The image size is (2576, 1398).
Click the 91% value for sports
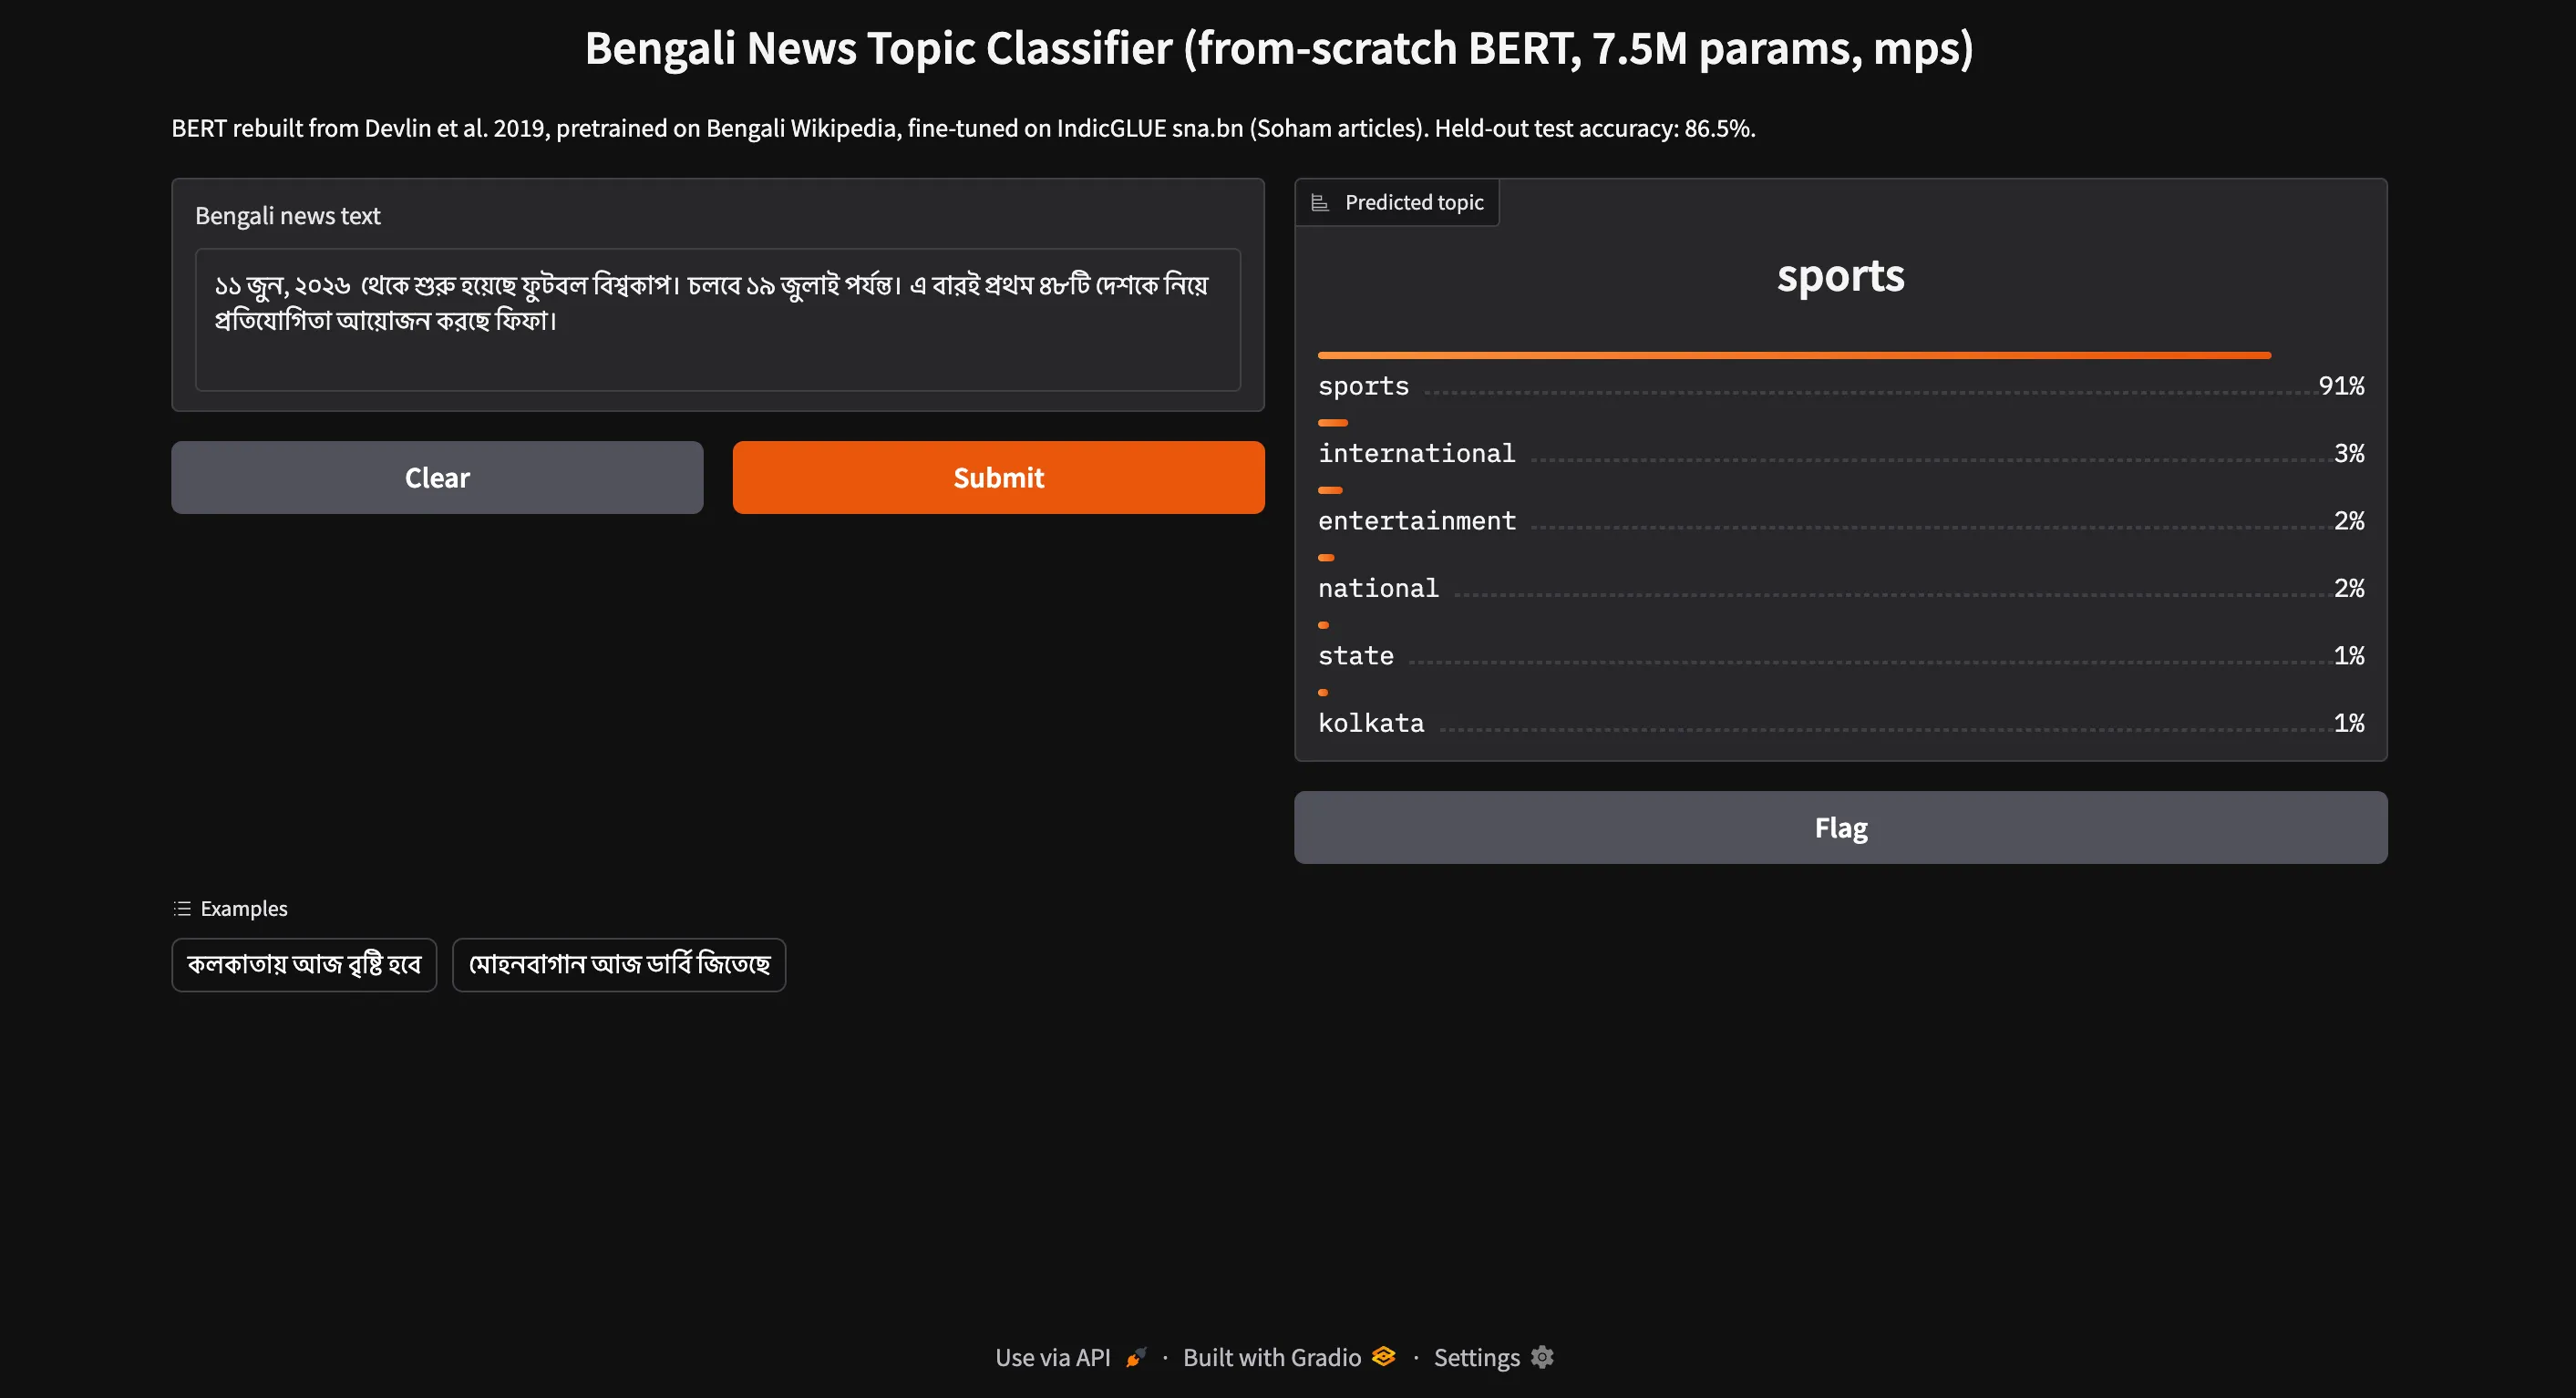pos(2341,386)
